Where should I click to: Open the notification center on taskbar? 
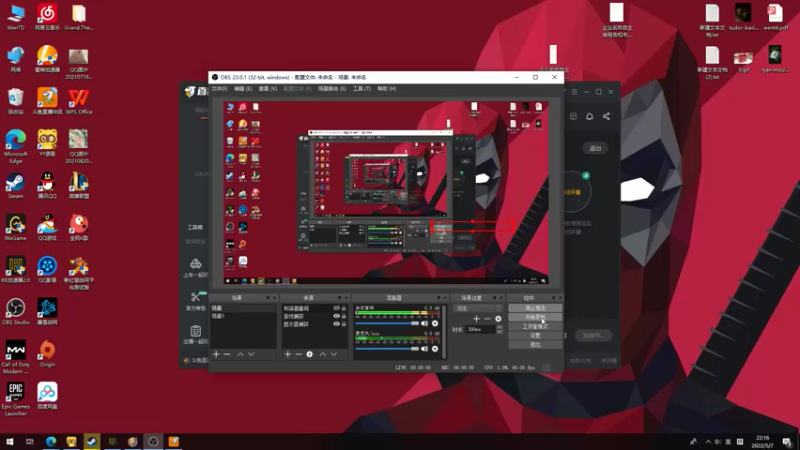pos(787,441)
